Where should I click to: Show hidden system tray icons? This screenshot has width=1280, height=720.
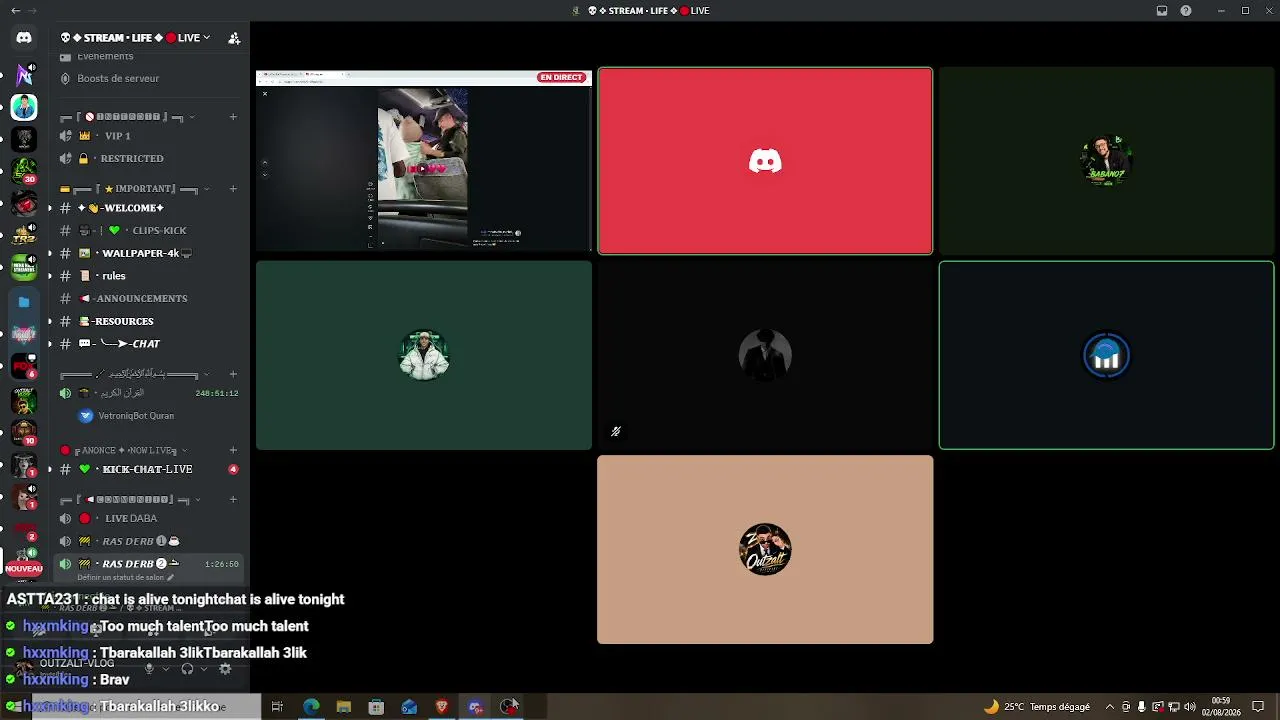coord(1110,707)
